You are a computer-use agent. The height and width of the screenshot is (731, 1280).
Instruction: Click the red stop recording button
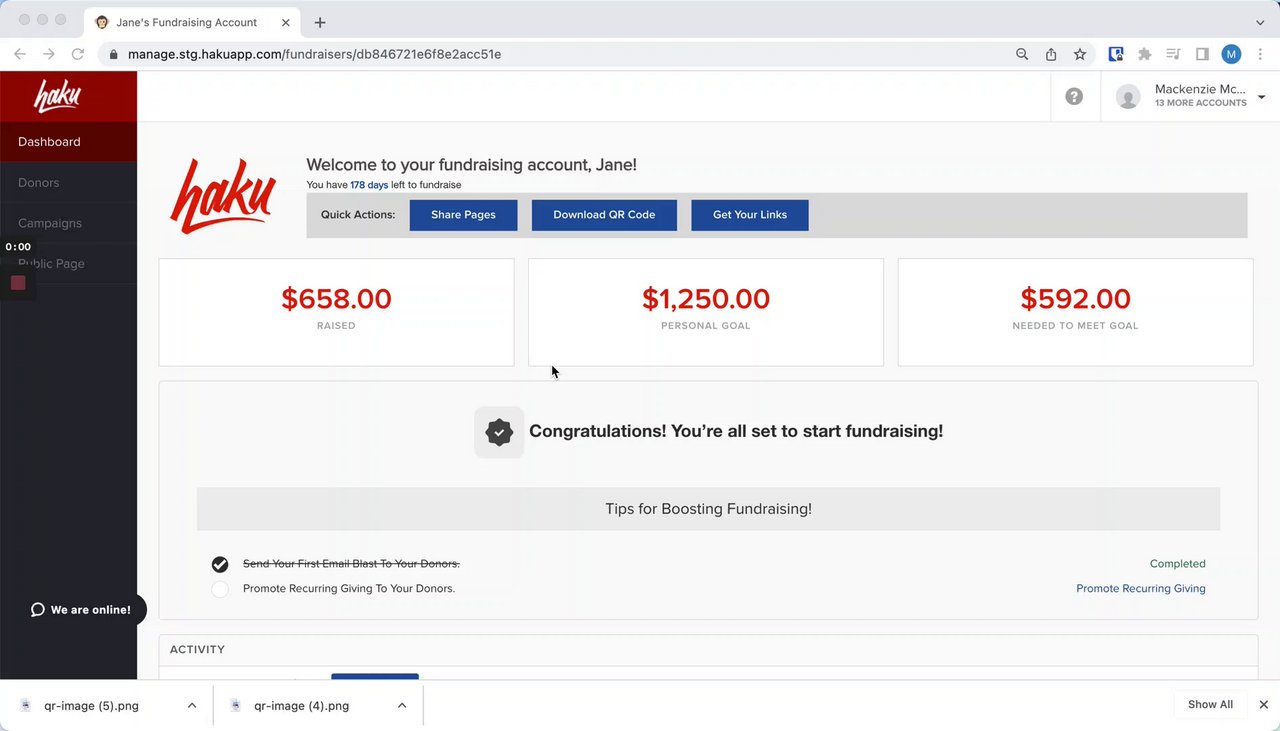(18, 283)
